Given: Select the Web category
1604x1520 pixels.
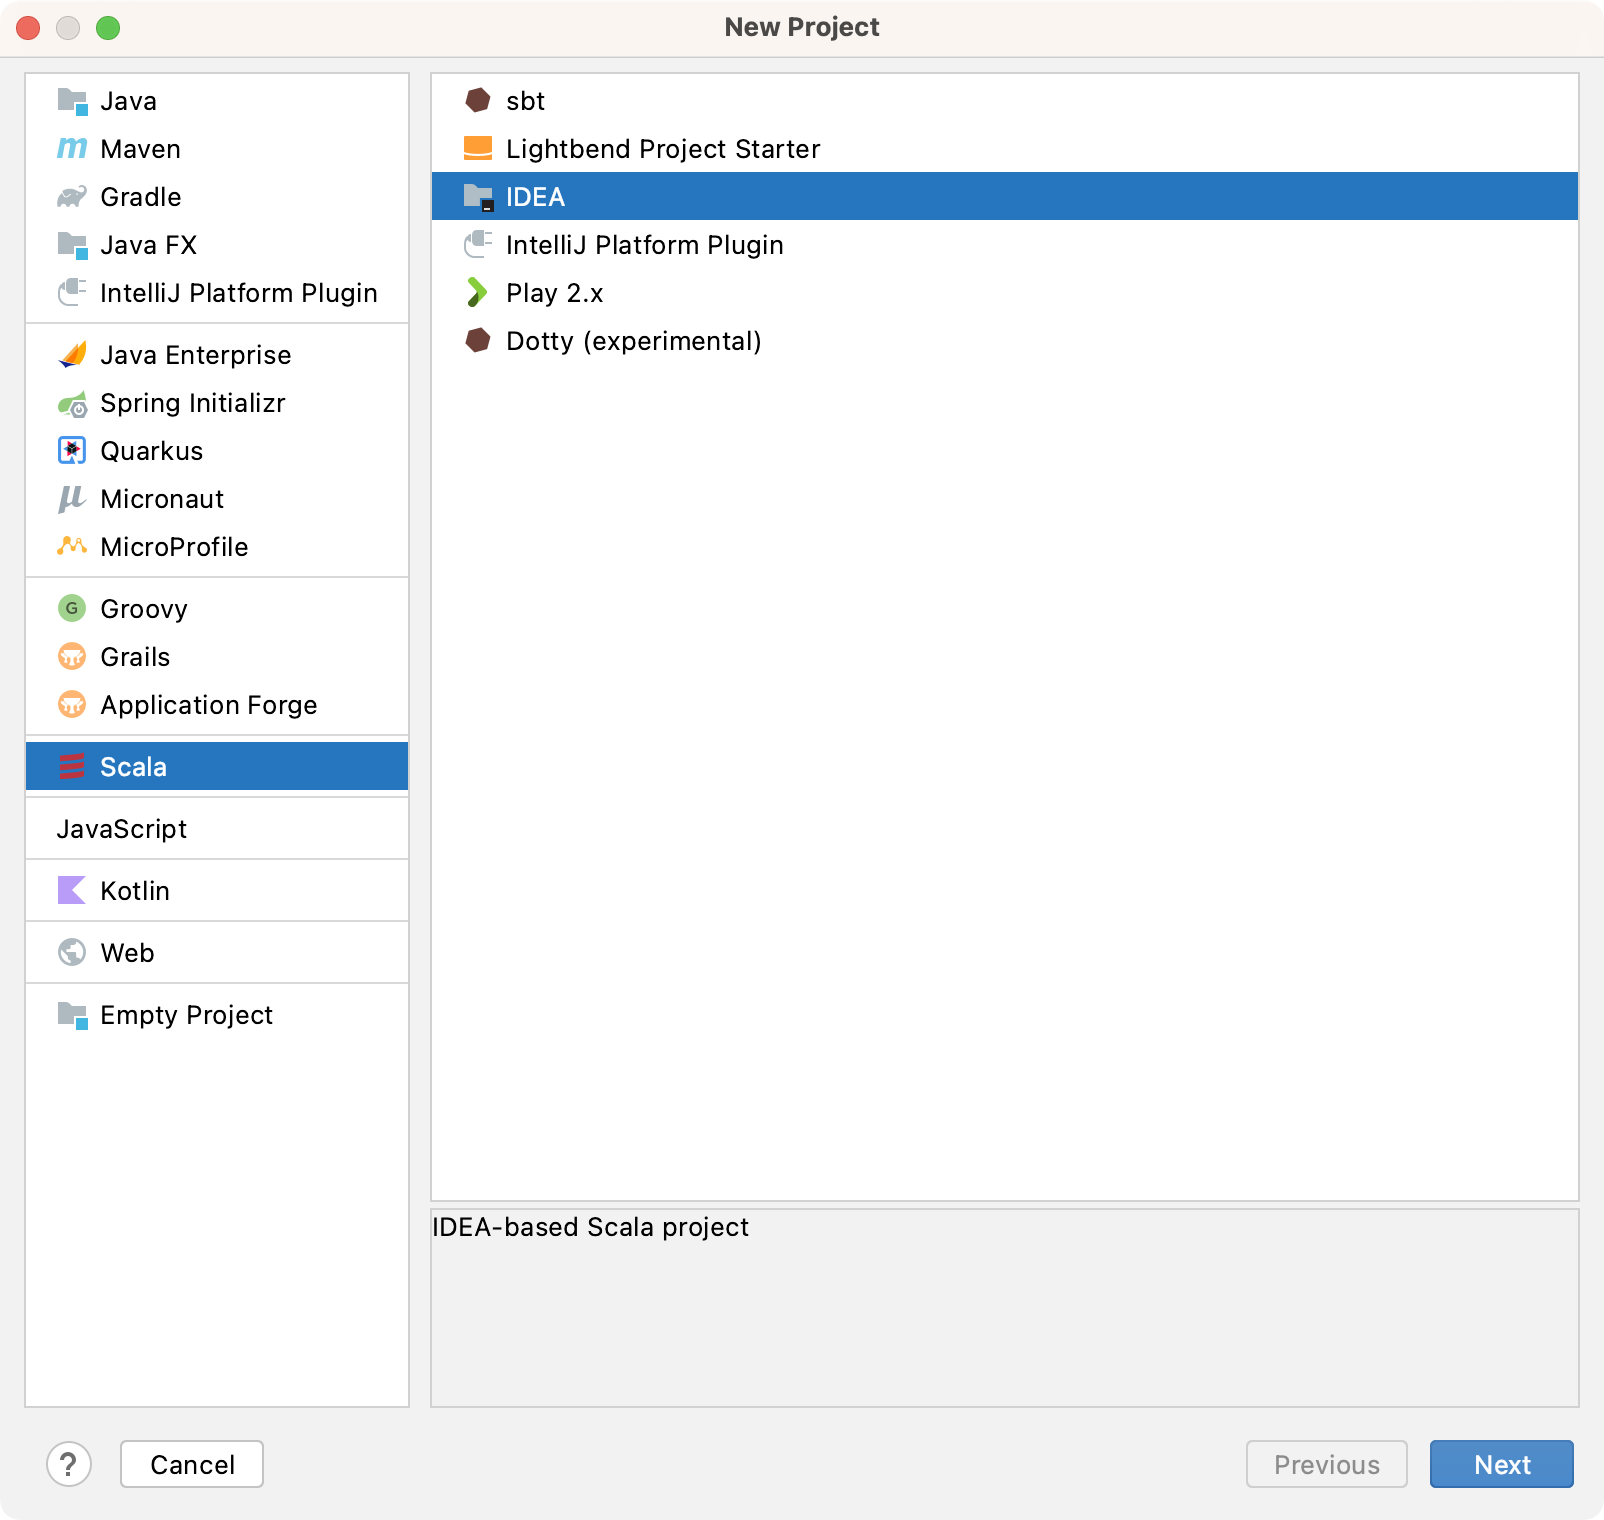Looking at the screenshot, I should pyautogui.click(x=217, y=953).
